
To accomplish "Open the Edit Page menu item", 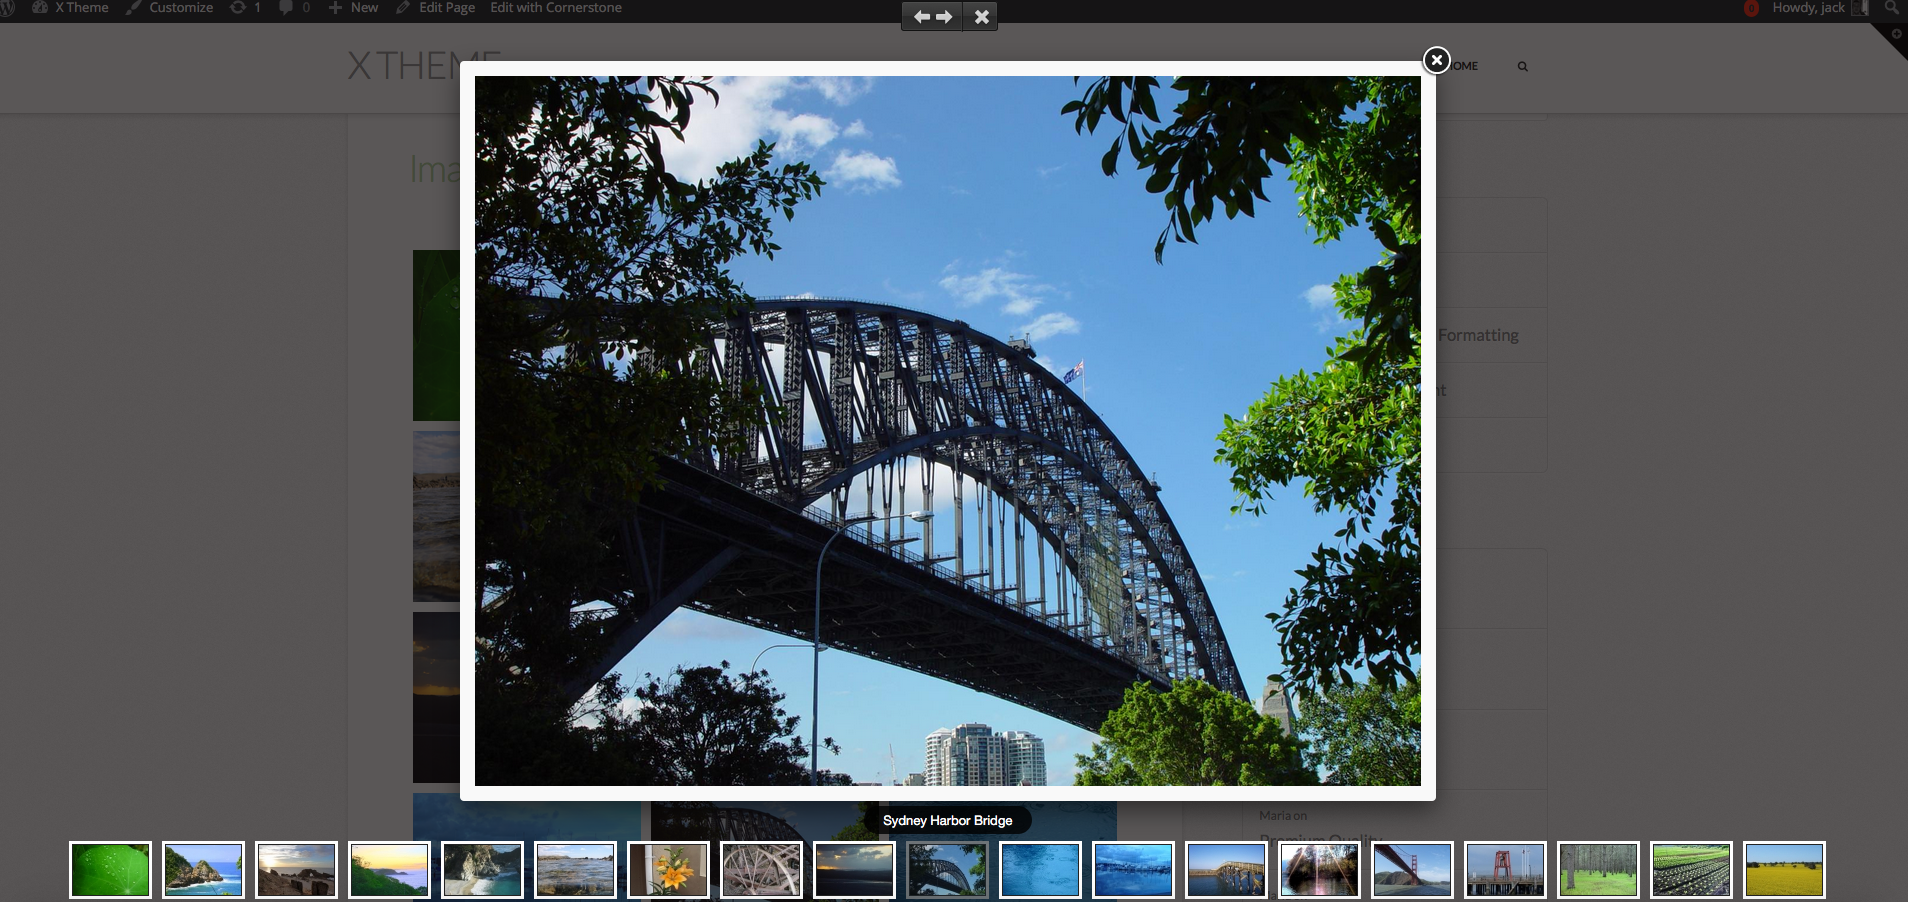I will click(447, 7).
